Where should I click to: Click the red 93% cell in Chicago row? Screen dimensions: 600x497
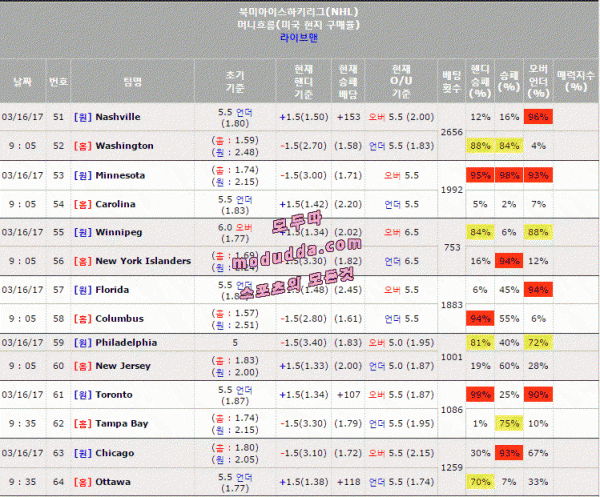[509, 453]
